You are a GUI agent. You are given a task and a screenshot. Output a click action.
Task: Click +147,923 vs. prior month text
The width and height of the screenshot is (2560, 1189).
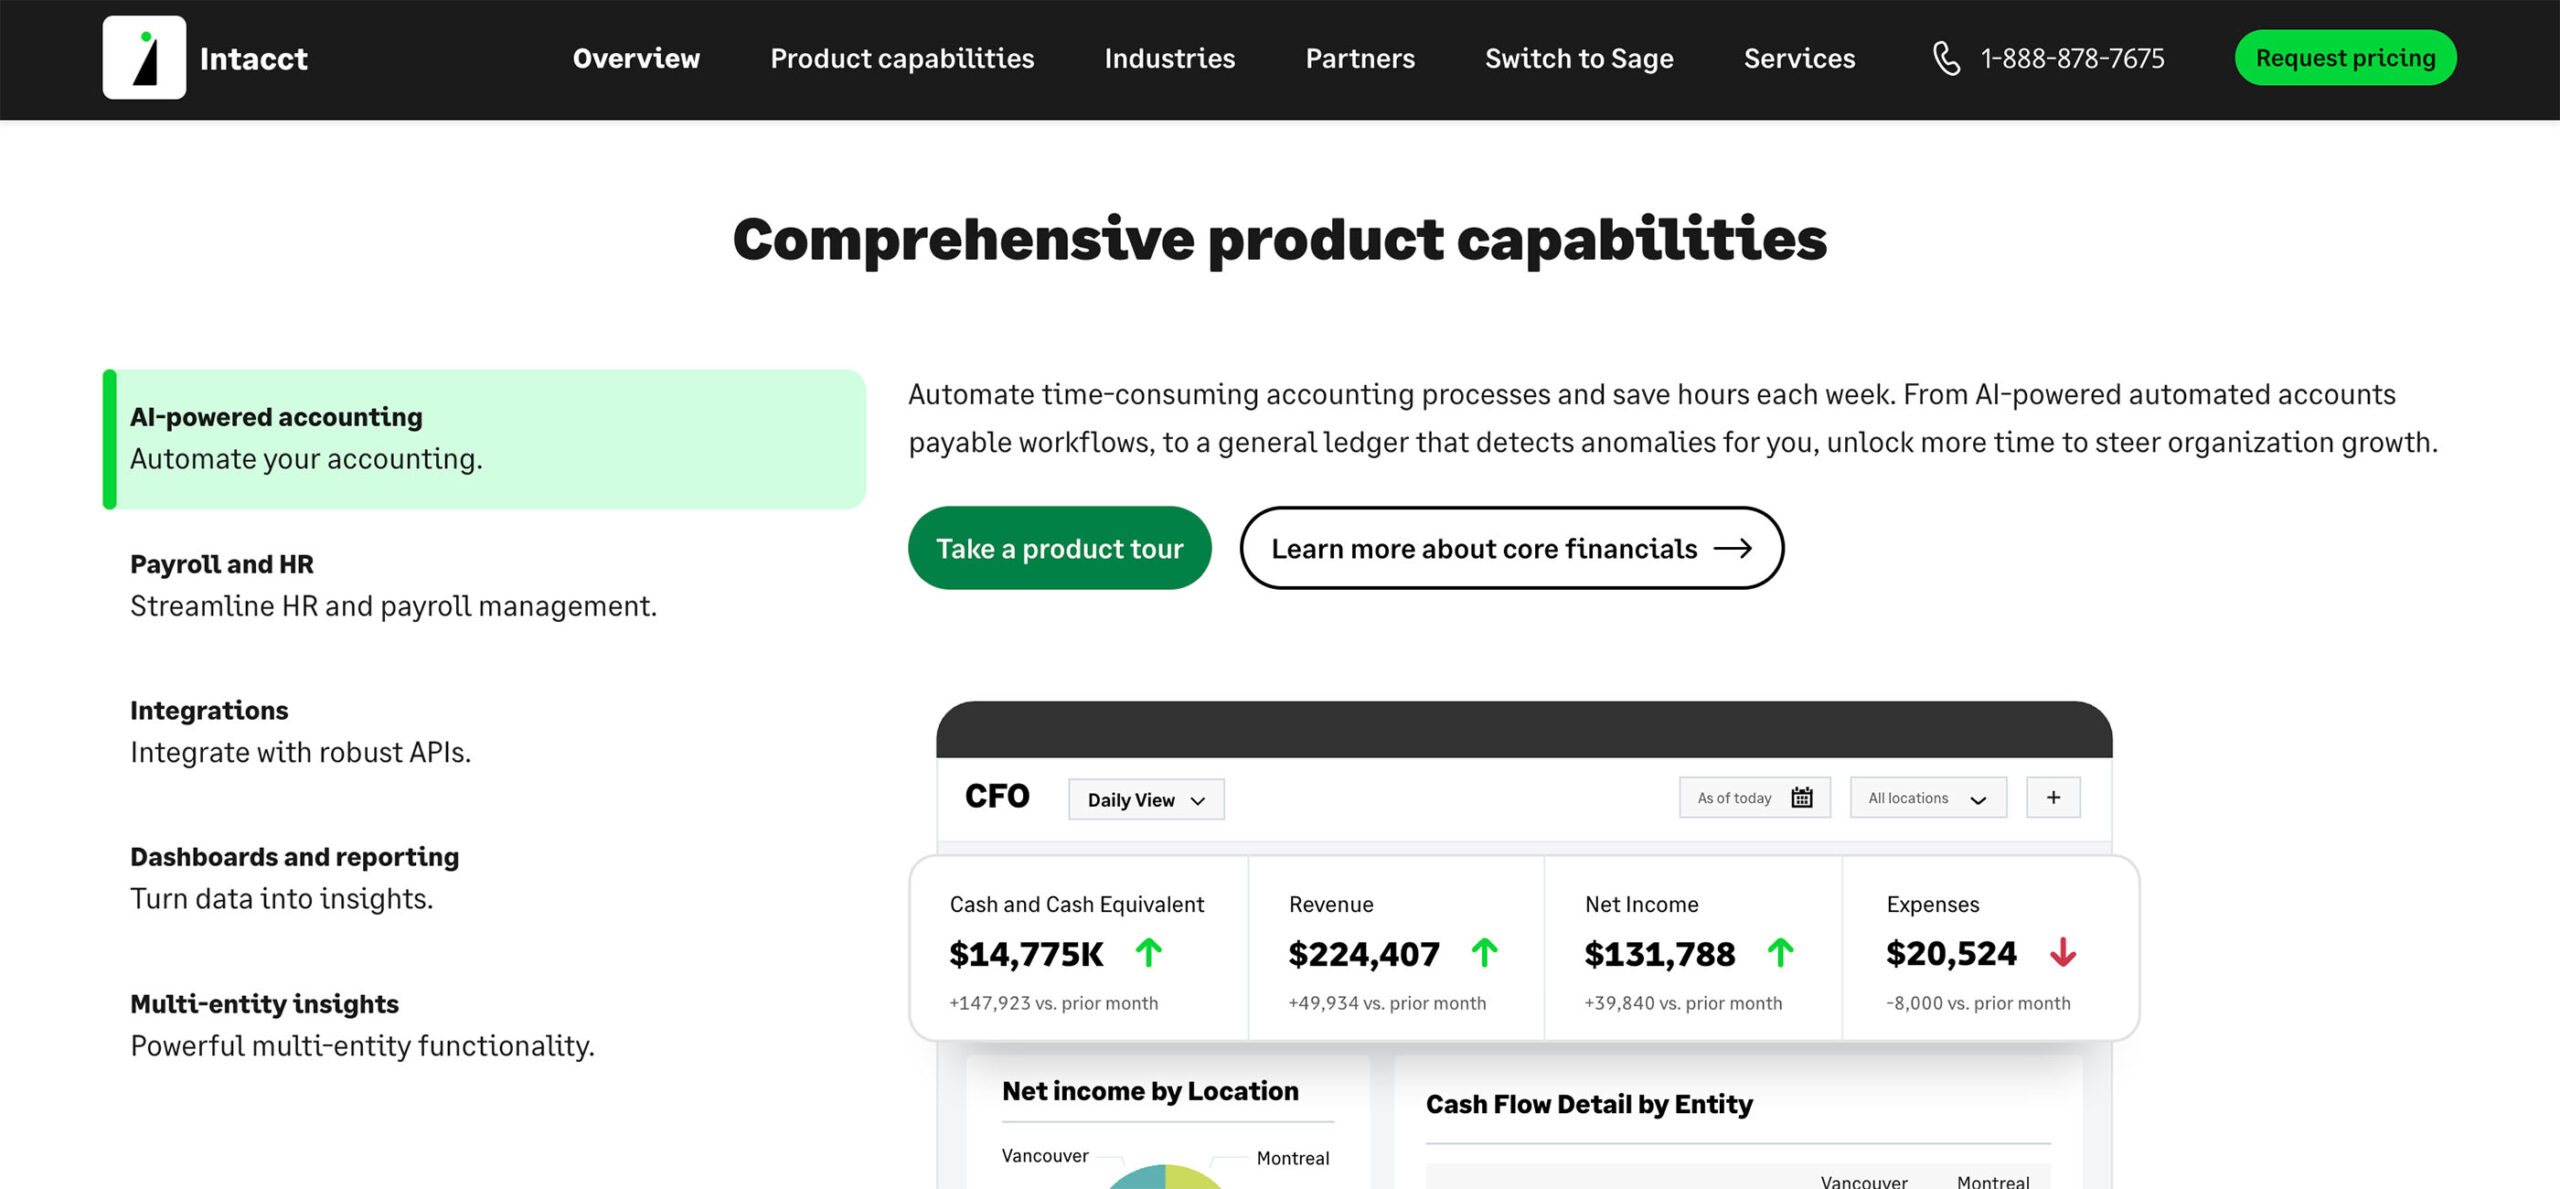click(x=1054, y=1003)
